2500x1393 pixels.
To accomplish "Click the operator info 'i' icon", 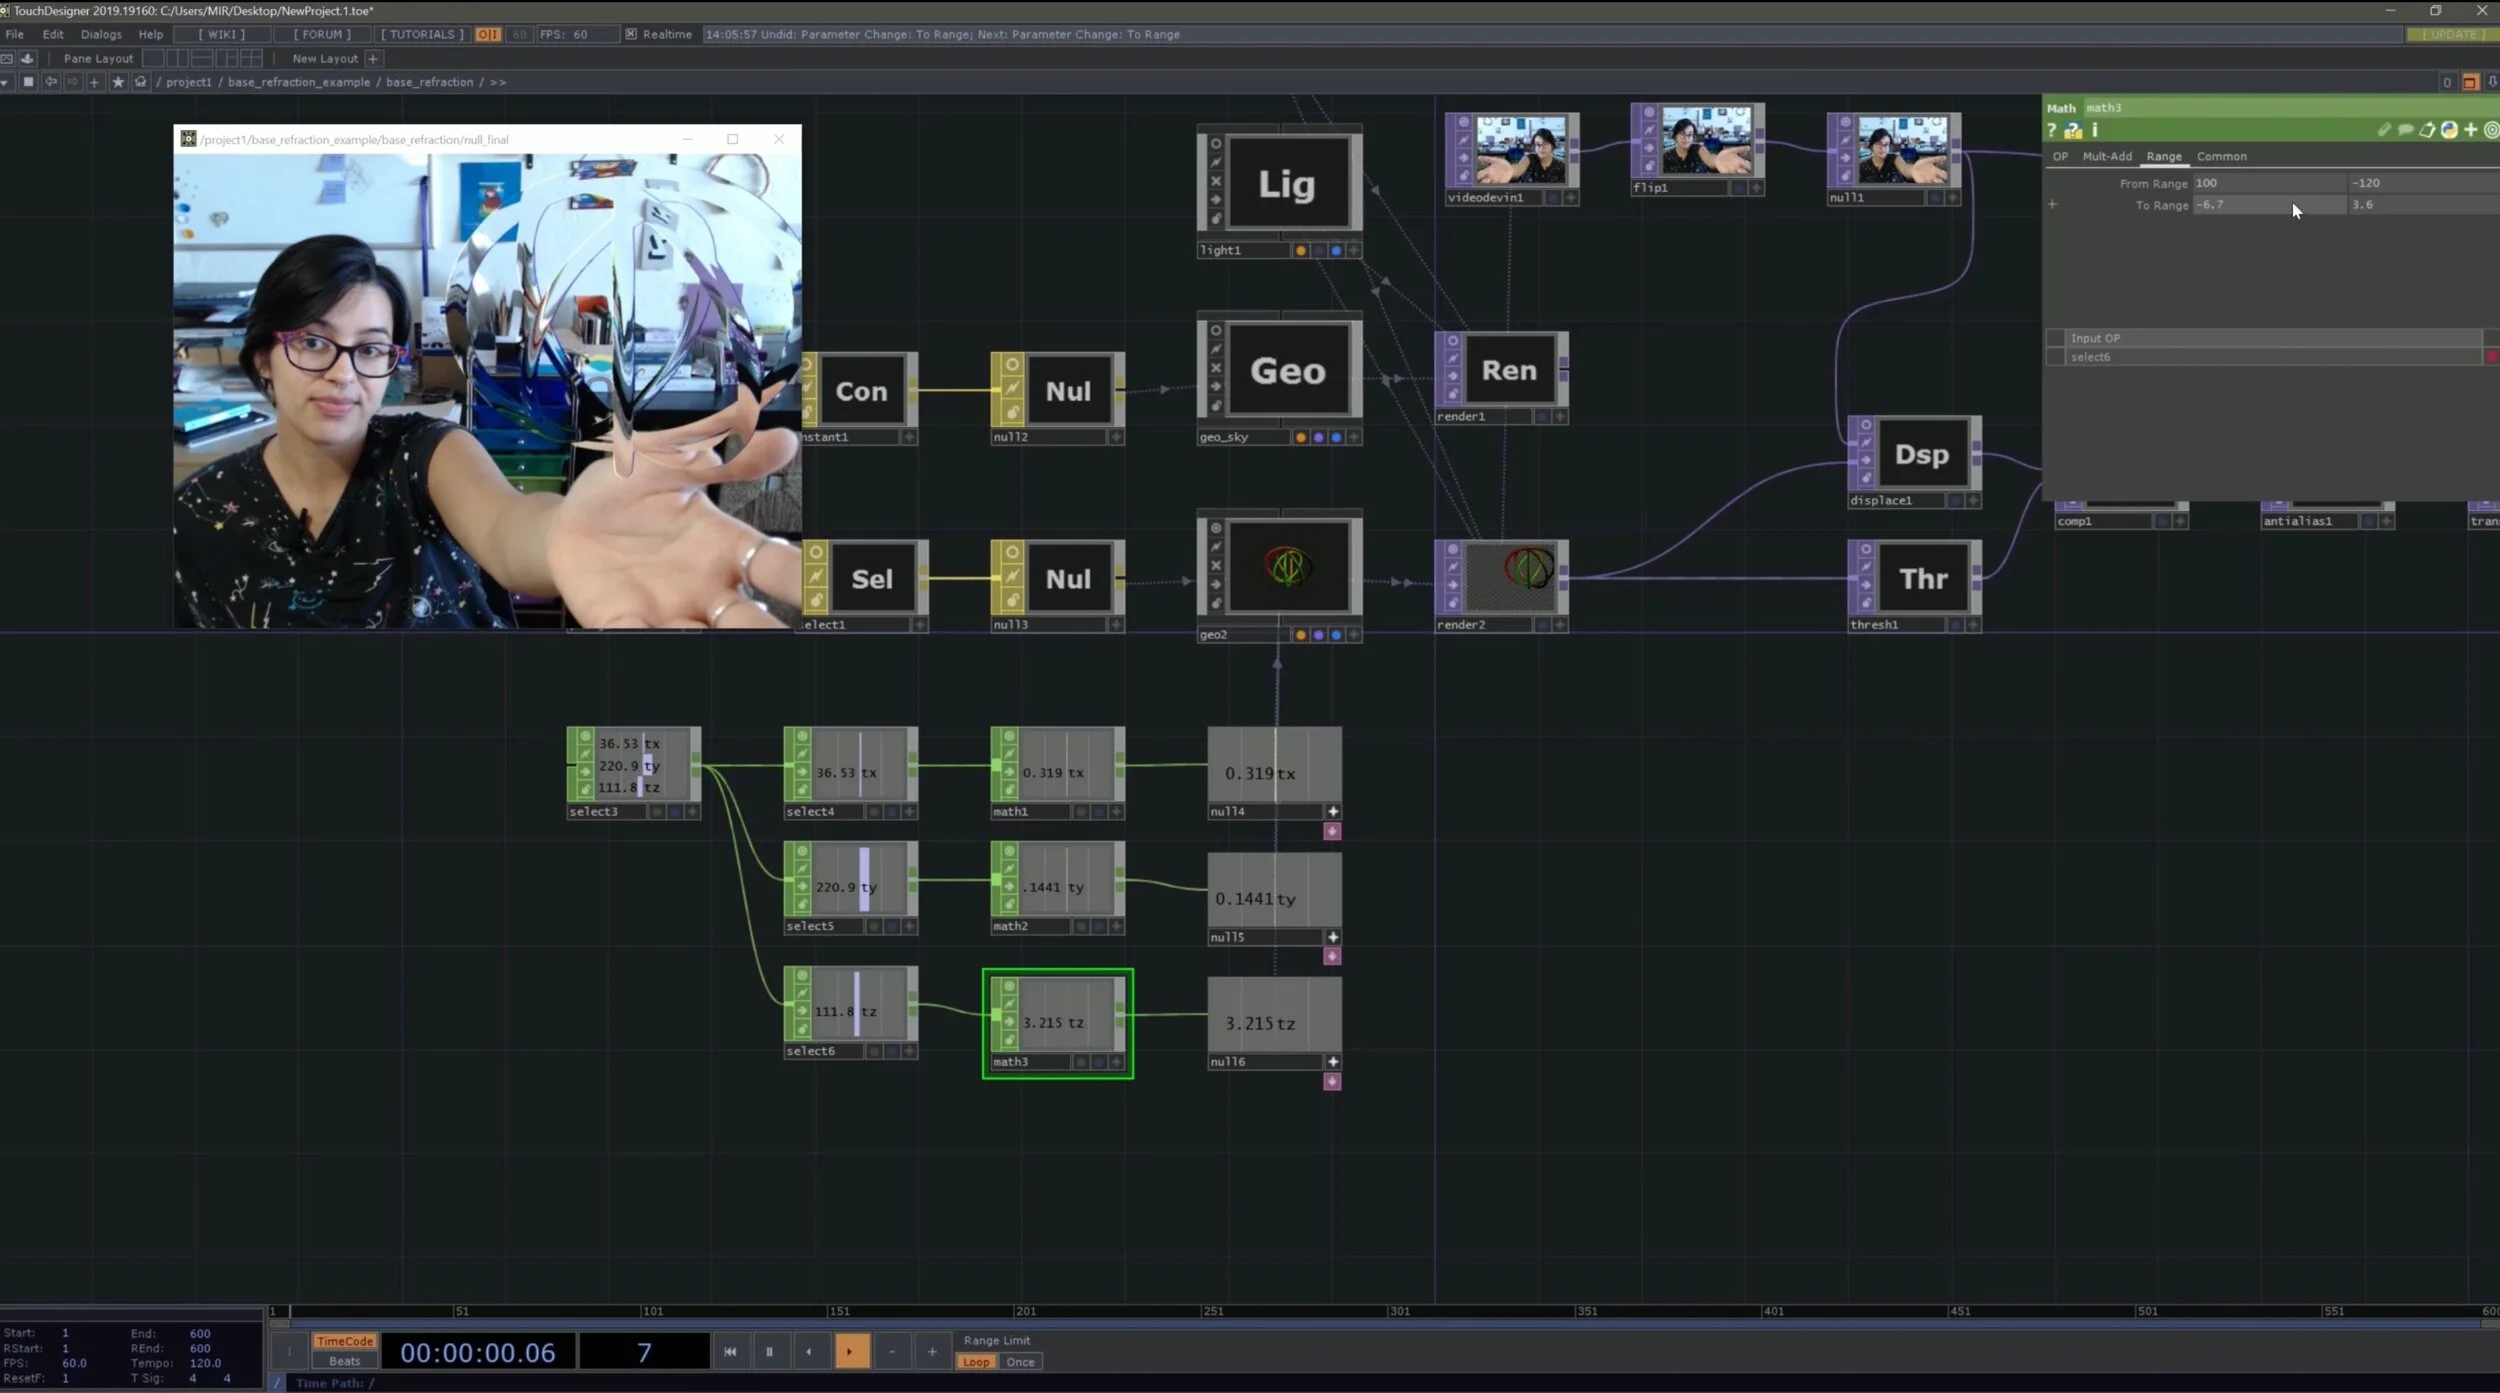I will pos(2094,130).
